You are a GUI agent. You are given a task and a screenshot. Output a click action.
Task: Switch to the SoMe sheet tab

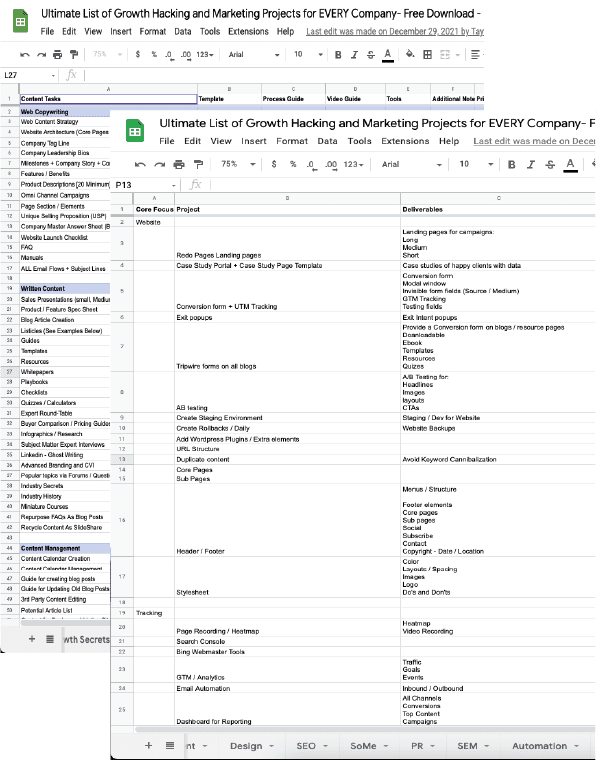[369, 746]
